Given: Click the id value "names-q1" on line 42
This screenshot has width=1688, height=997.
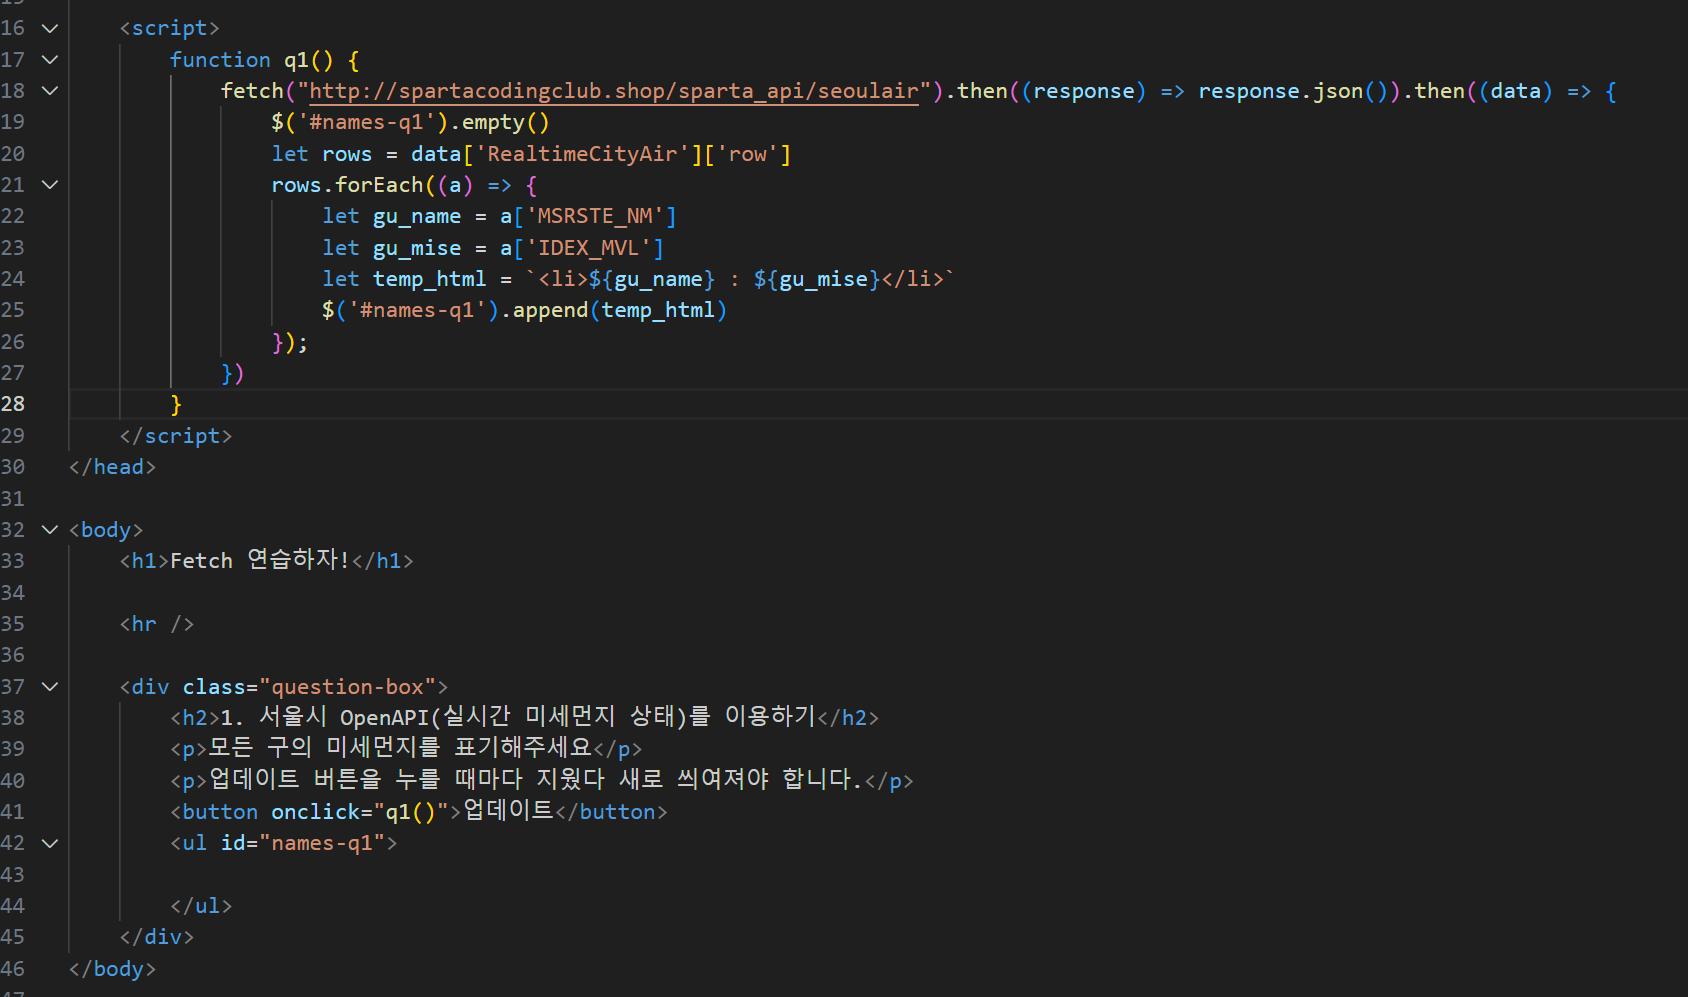Looking at the screenshot, I should tap(322, 843).
